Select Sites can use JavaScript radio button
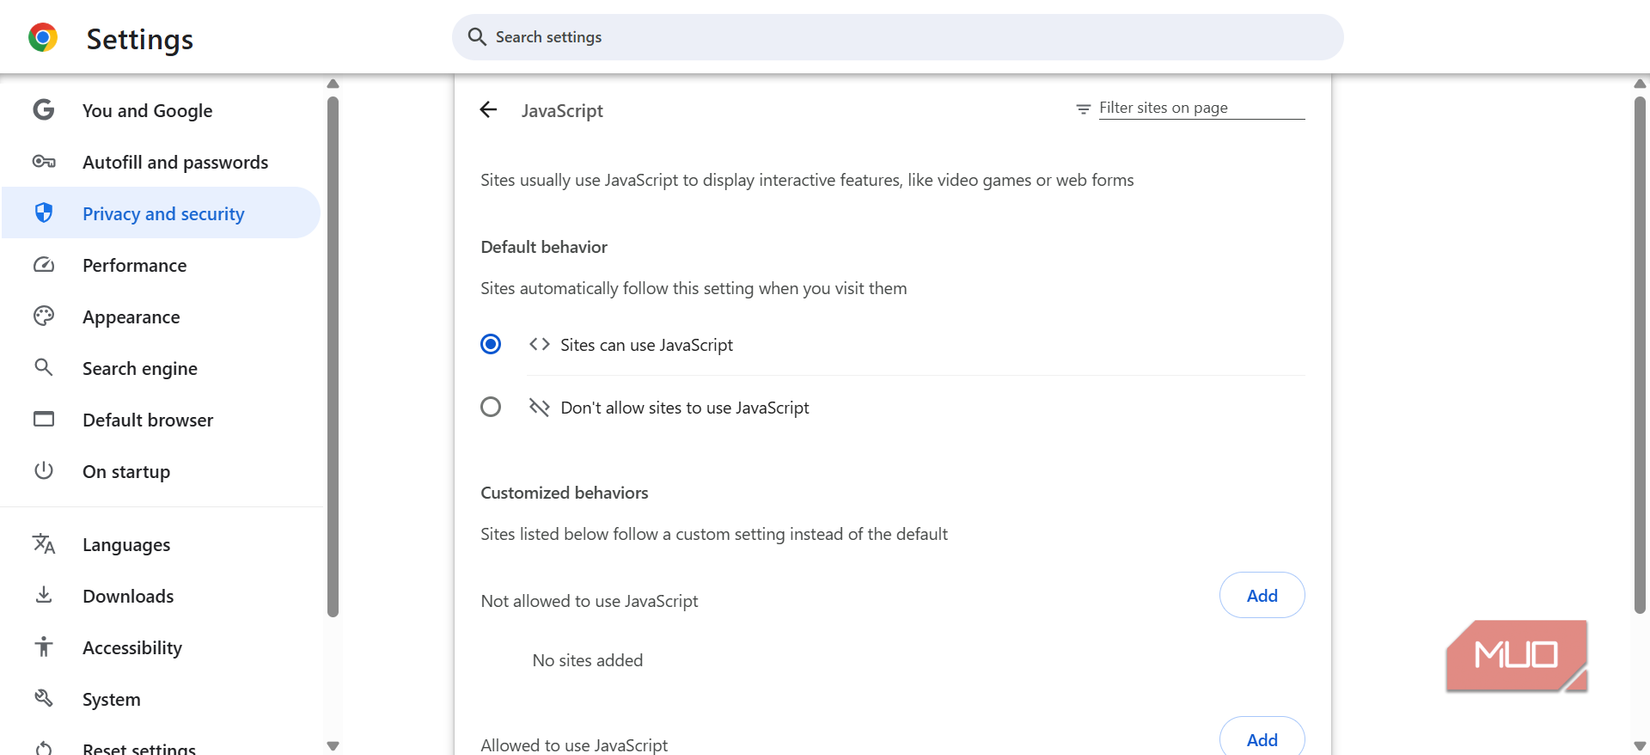The height and width of the screenshot is (755, 1650). pos(491,344)
